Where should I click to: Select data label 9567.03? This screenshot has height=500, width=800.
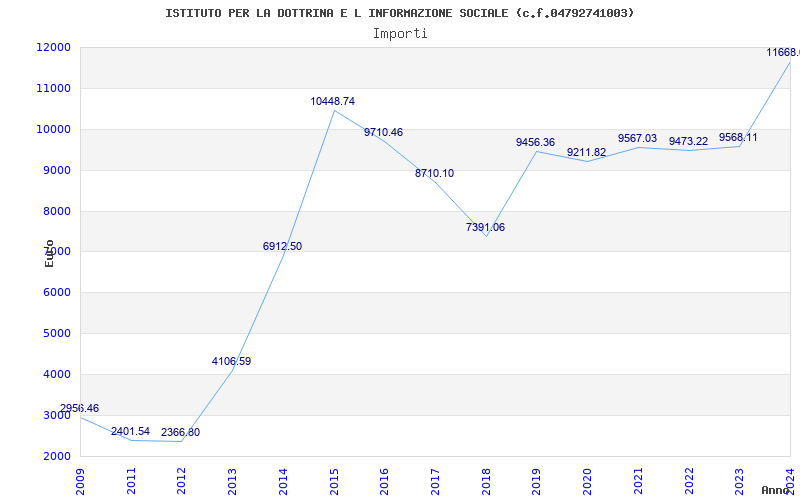tap(637, 139)
